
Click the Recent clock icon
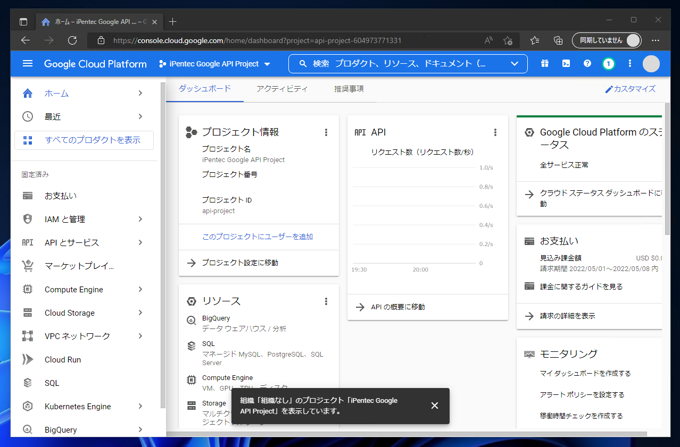click(27, 116)
